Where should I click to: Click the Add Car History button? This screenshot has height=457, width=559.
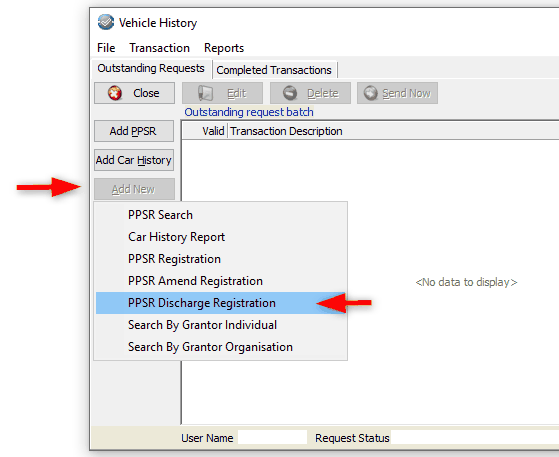[134, 160]
